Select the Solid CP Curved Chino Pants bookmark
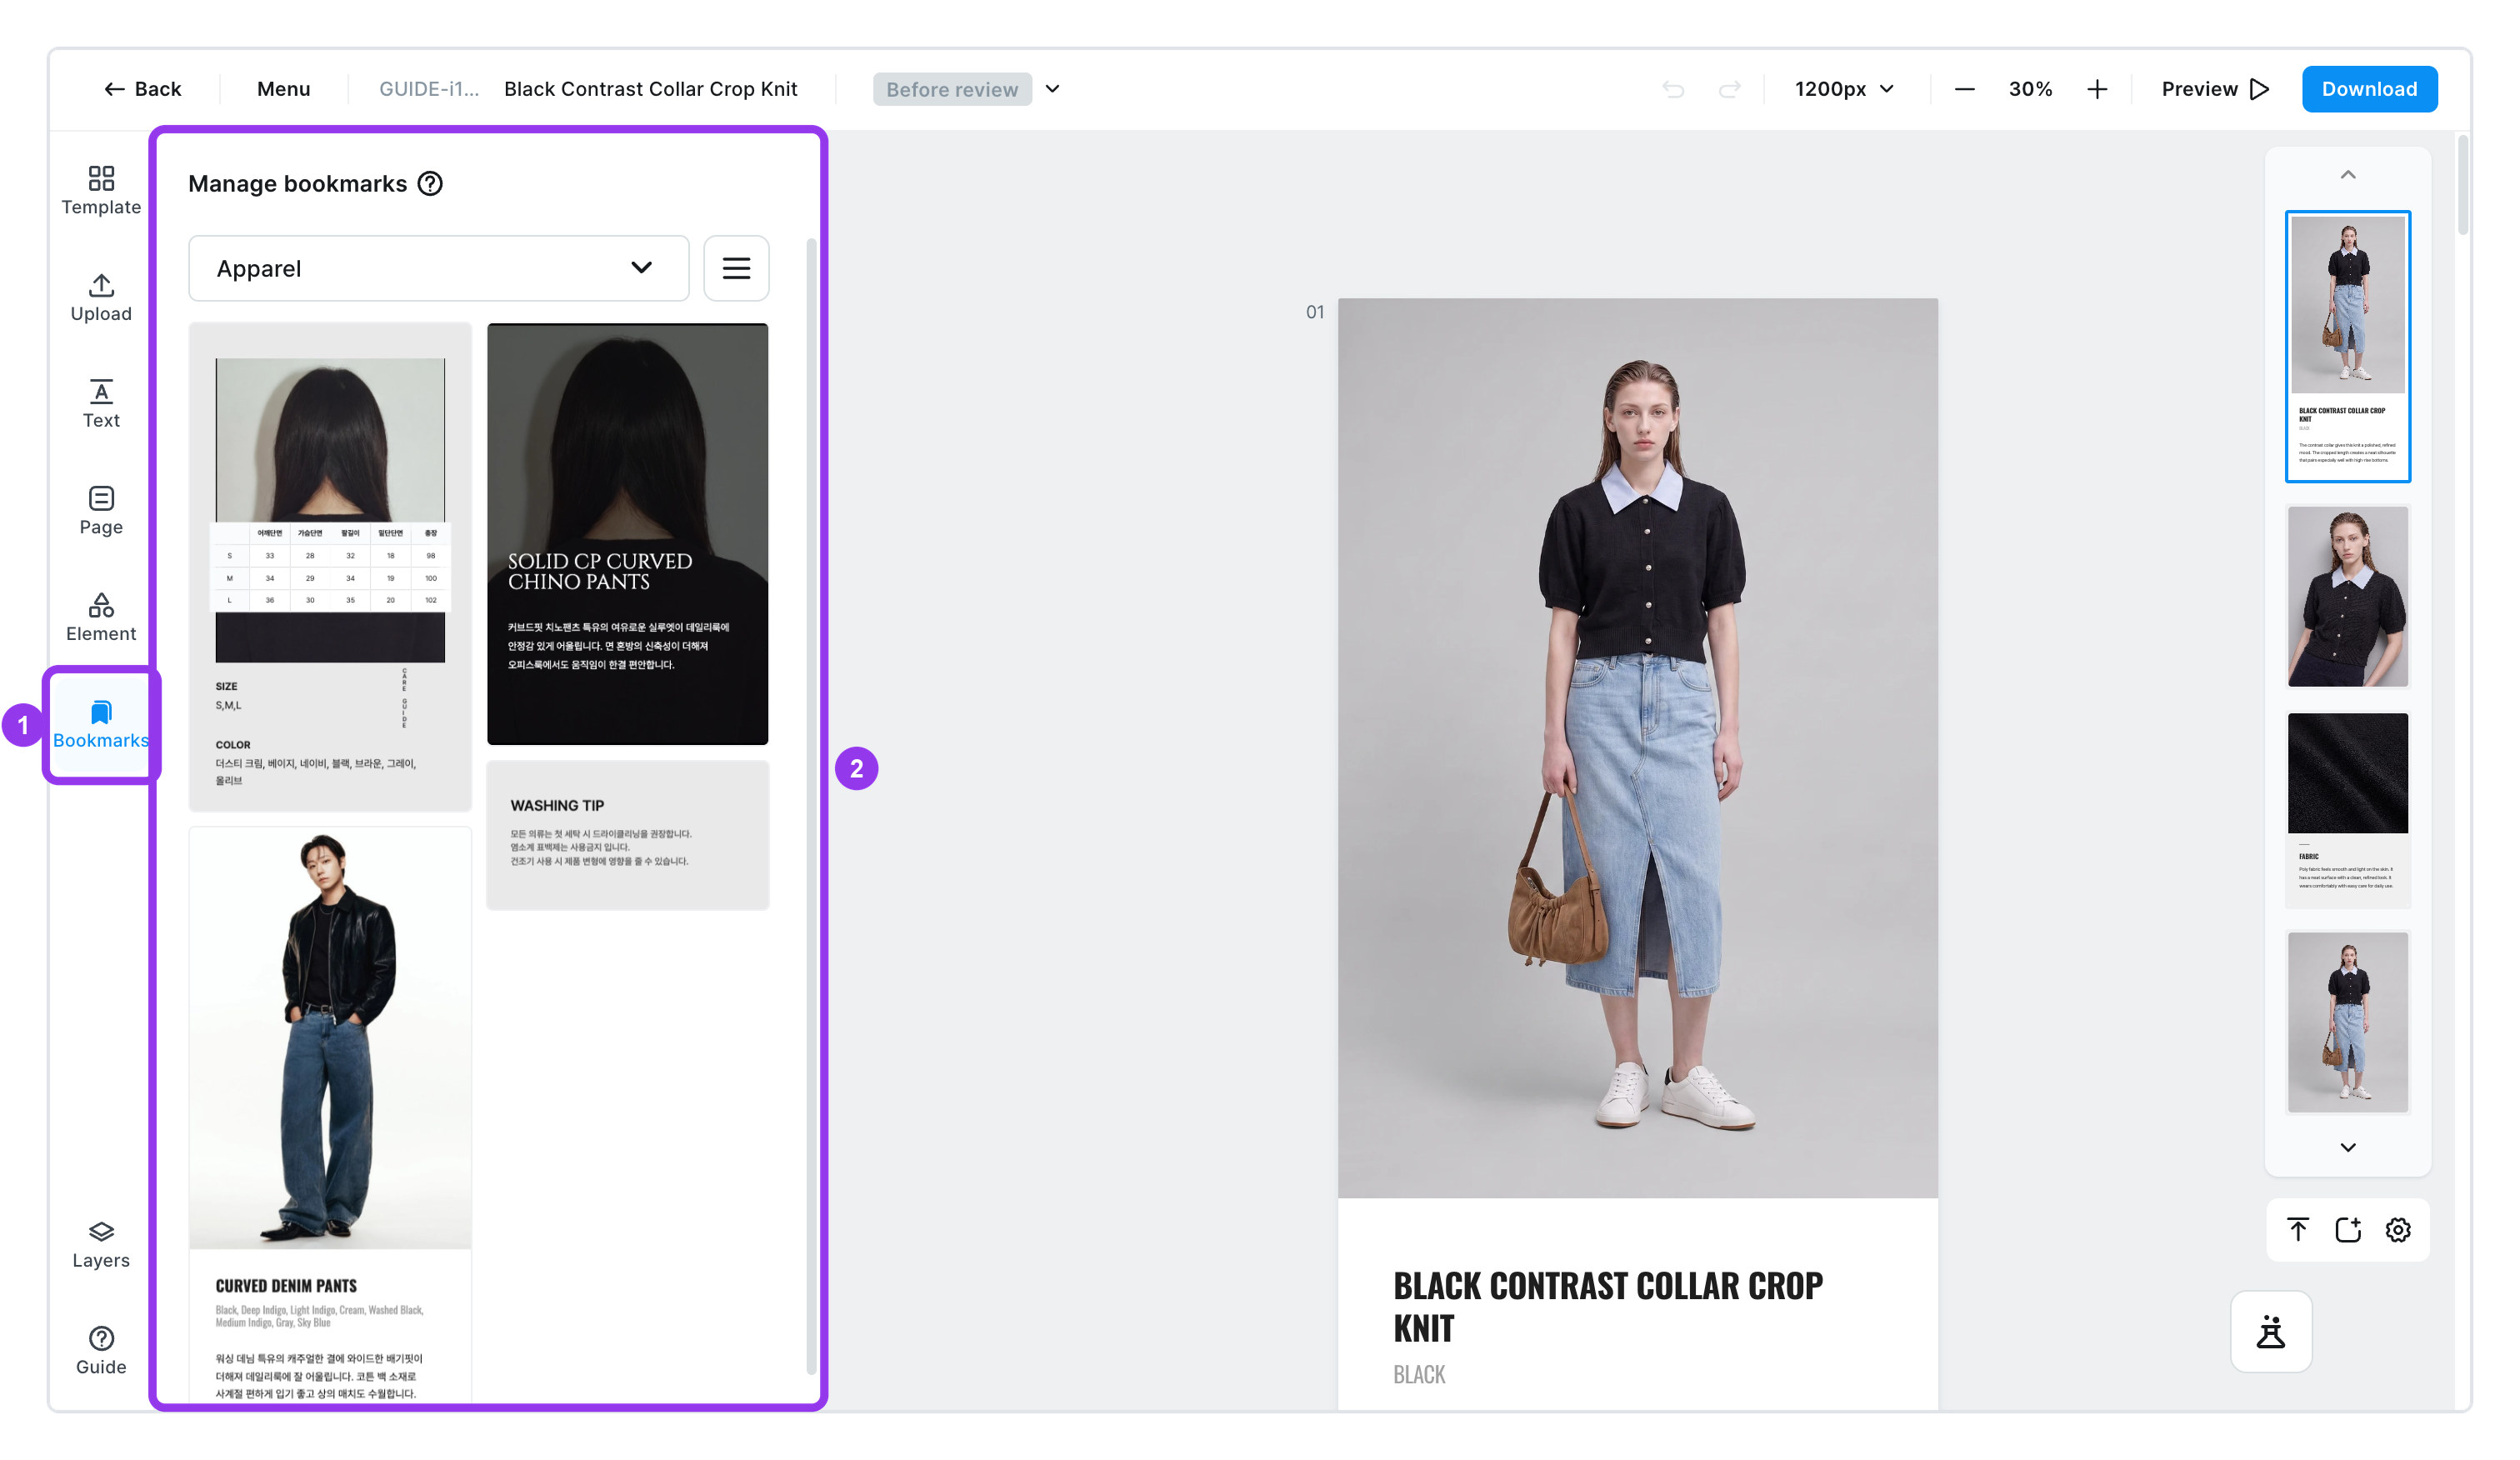The height and width of the screenshot is (1460, 2520). pos(627,534)
